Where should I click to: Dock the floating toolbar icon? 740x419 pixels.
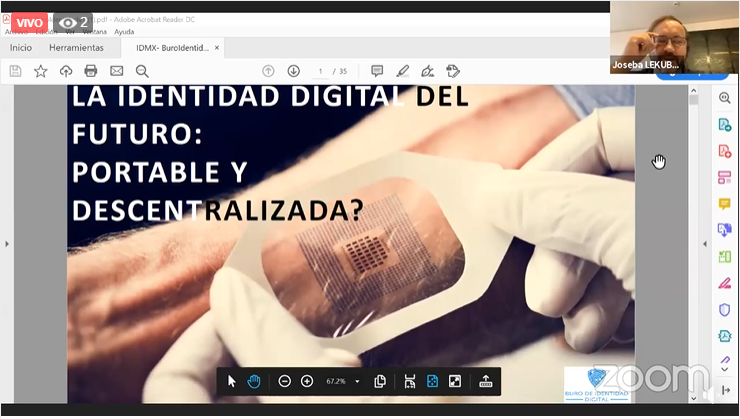pyautogui.click(x=486, y=381)
